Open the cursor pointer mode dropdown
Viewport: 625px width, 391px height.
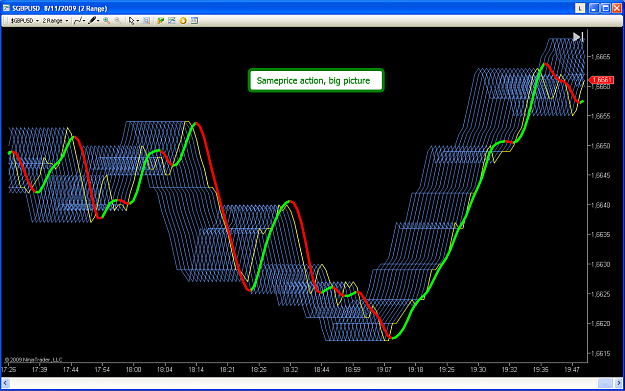click(x=133, y=21)
